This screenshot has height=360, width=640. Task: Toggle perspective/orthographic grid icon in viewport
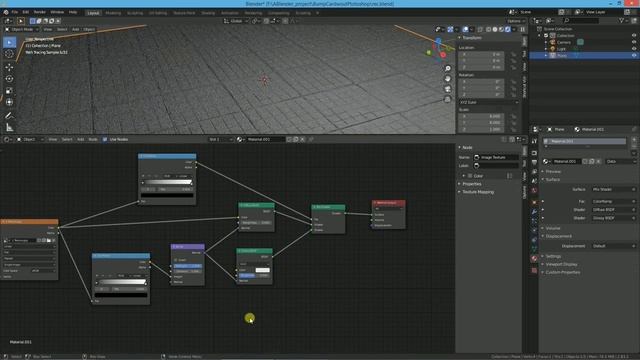[448, 99]
